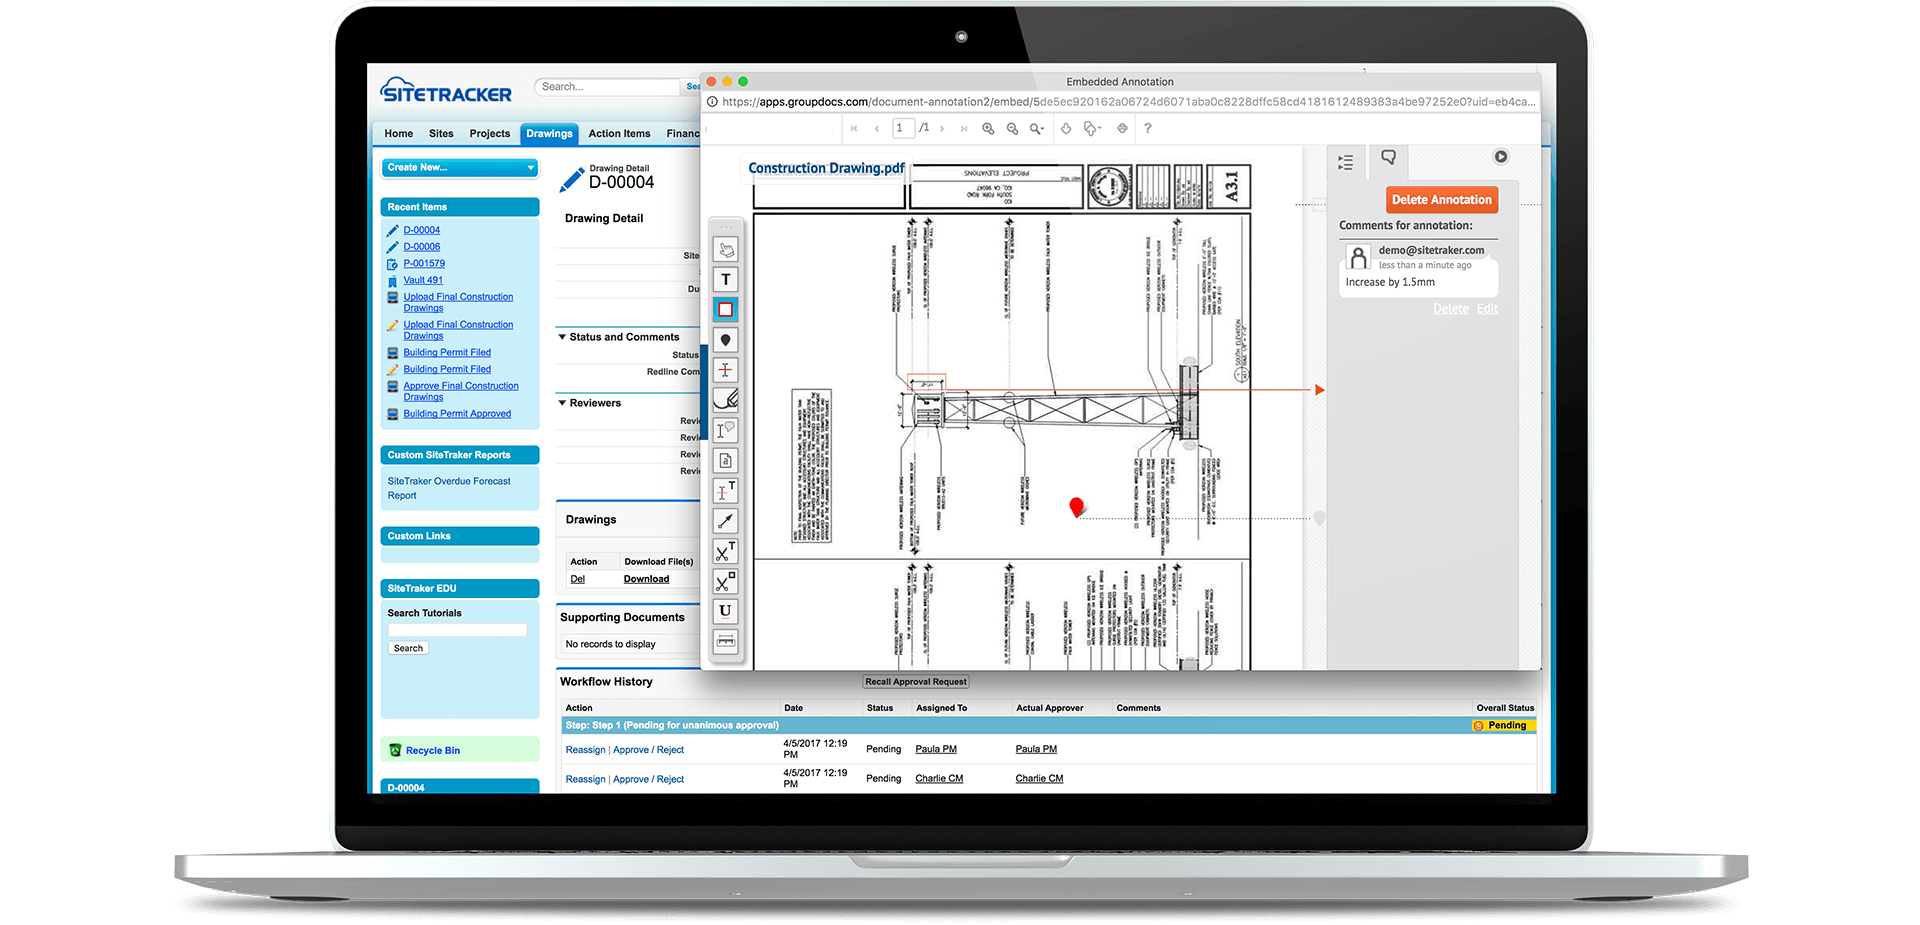1920x925 pixels.
Task: Open Charlie CM under Actual Approver
Action: pos(1039,779)
